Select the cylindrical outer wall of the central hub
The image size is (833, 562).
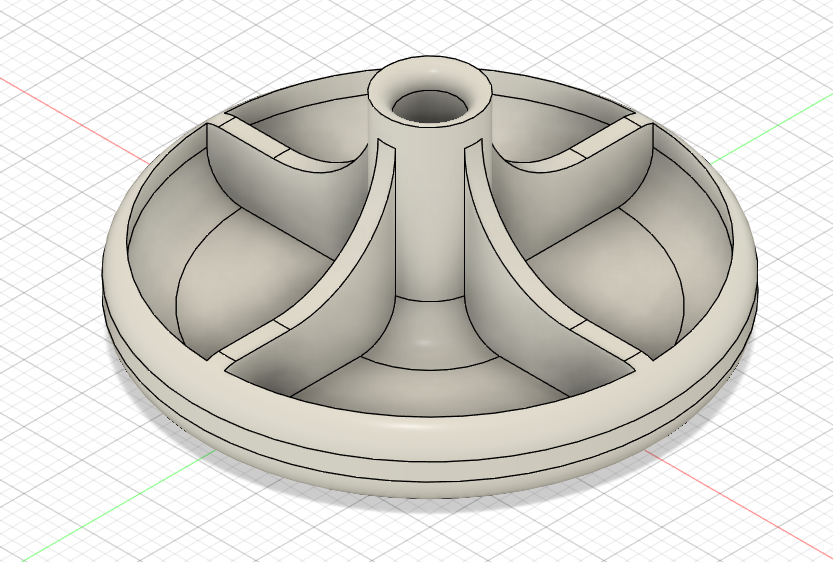tap(428, 212)
